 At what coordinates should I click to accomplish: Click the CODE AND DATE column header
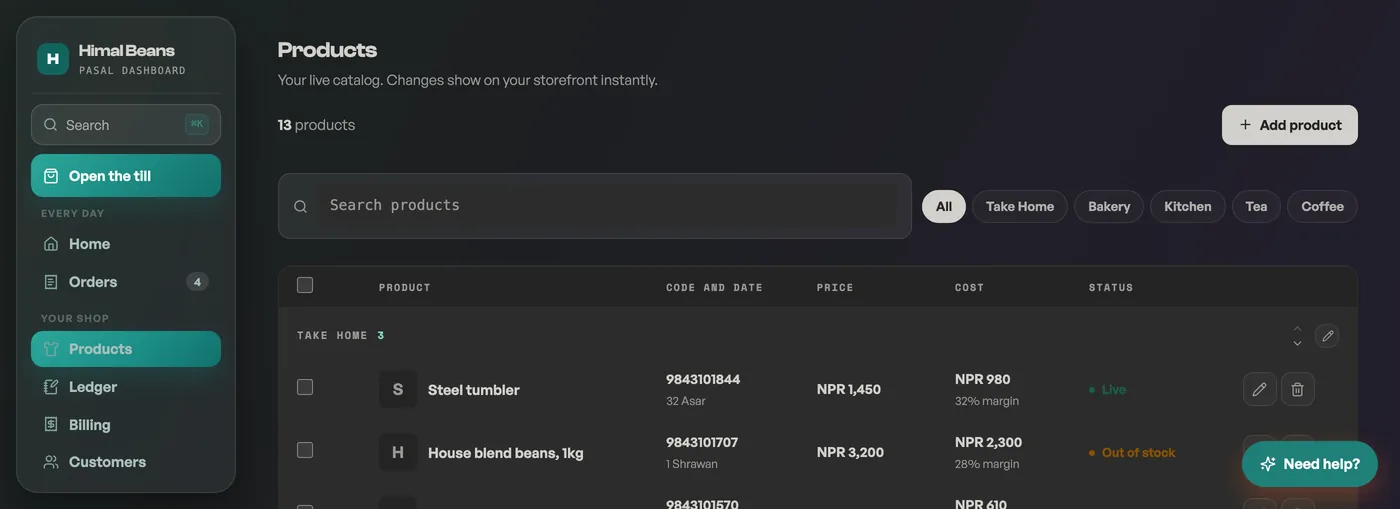[714, 287]
